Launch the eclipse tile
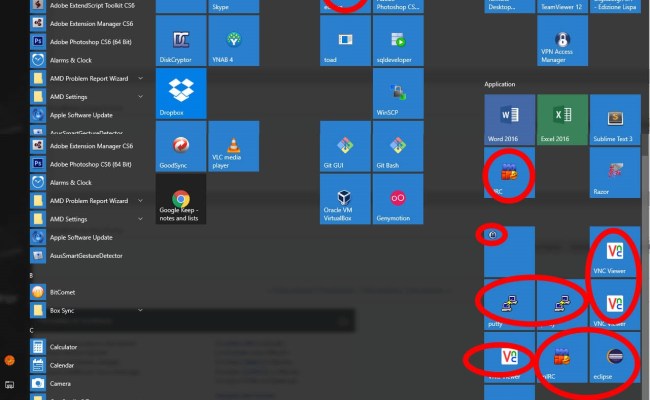The width and height of the screenshot is (650, 400). 615,357
